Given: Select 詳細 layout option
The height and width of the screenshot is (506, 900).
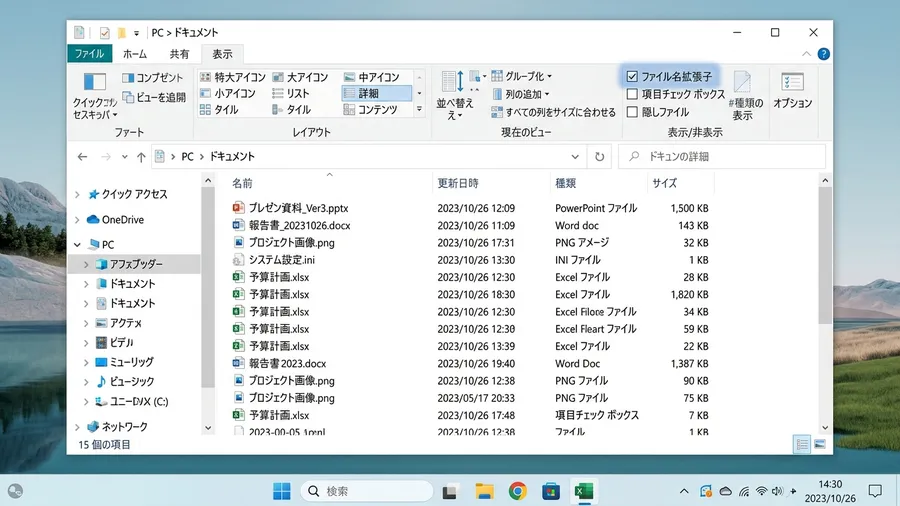Looking at the screenshot, I should click(x=377, y=93).
